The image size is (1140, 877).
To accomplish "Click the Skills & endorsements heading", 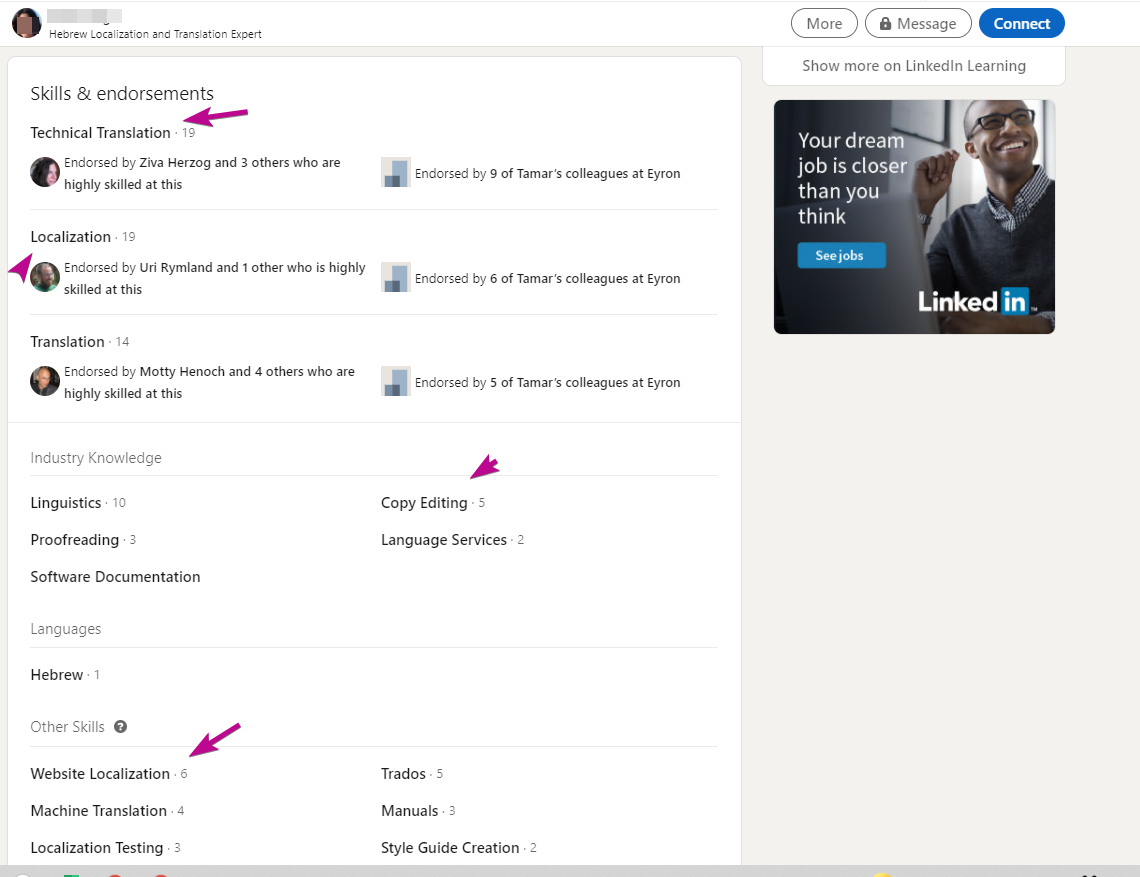I will click(122, 94).
